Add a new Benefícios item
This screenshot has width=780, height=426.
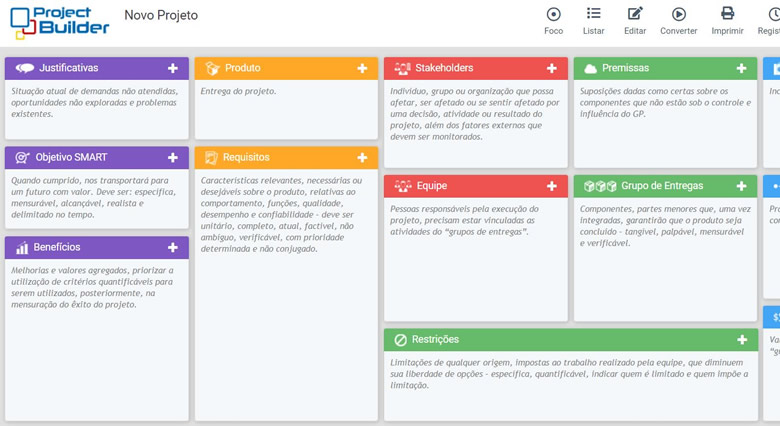click(x=173, y=247)
